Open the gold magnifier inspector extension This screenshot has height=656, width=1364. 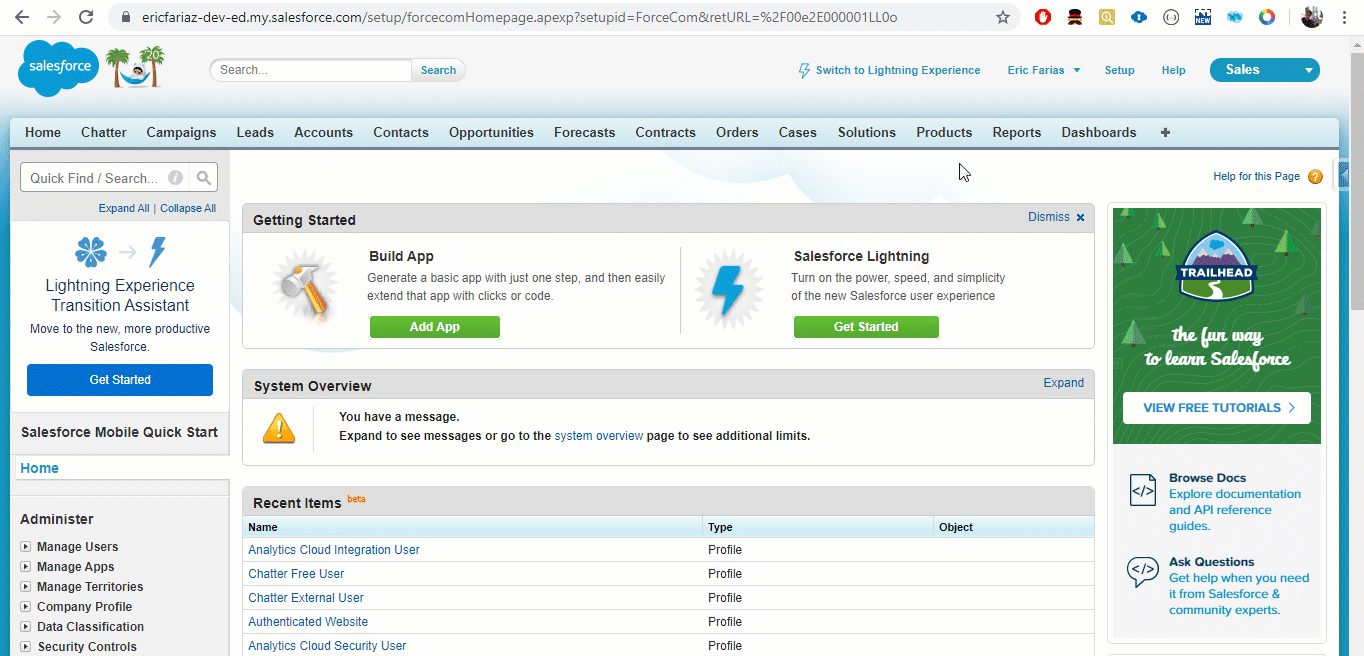point(1107,17)
